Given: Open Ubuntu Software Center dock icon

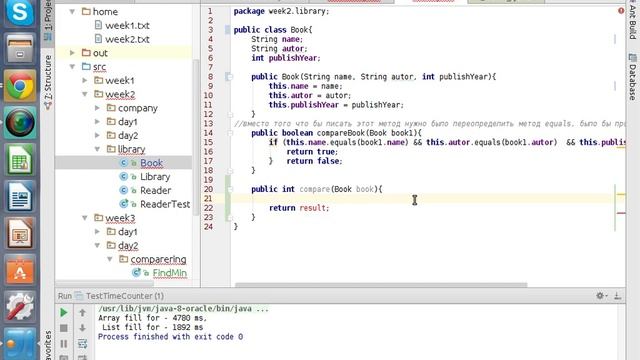Looking at the screenshot, I should pyautogui.click(x=20, y=270).
